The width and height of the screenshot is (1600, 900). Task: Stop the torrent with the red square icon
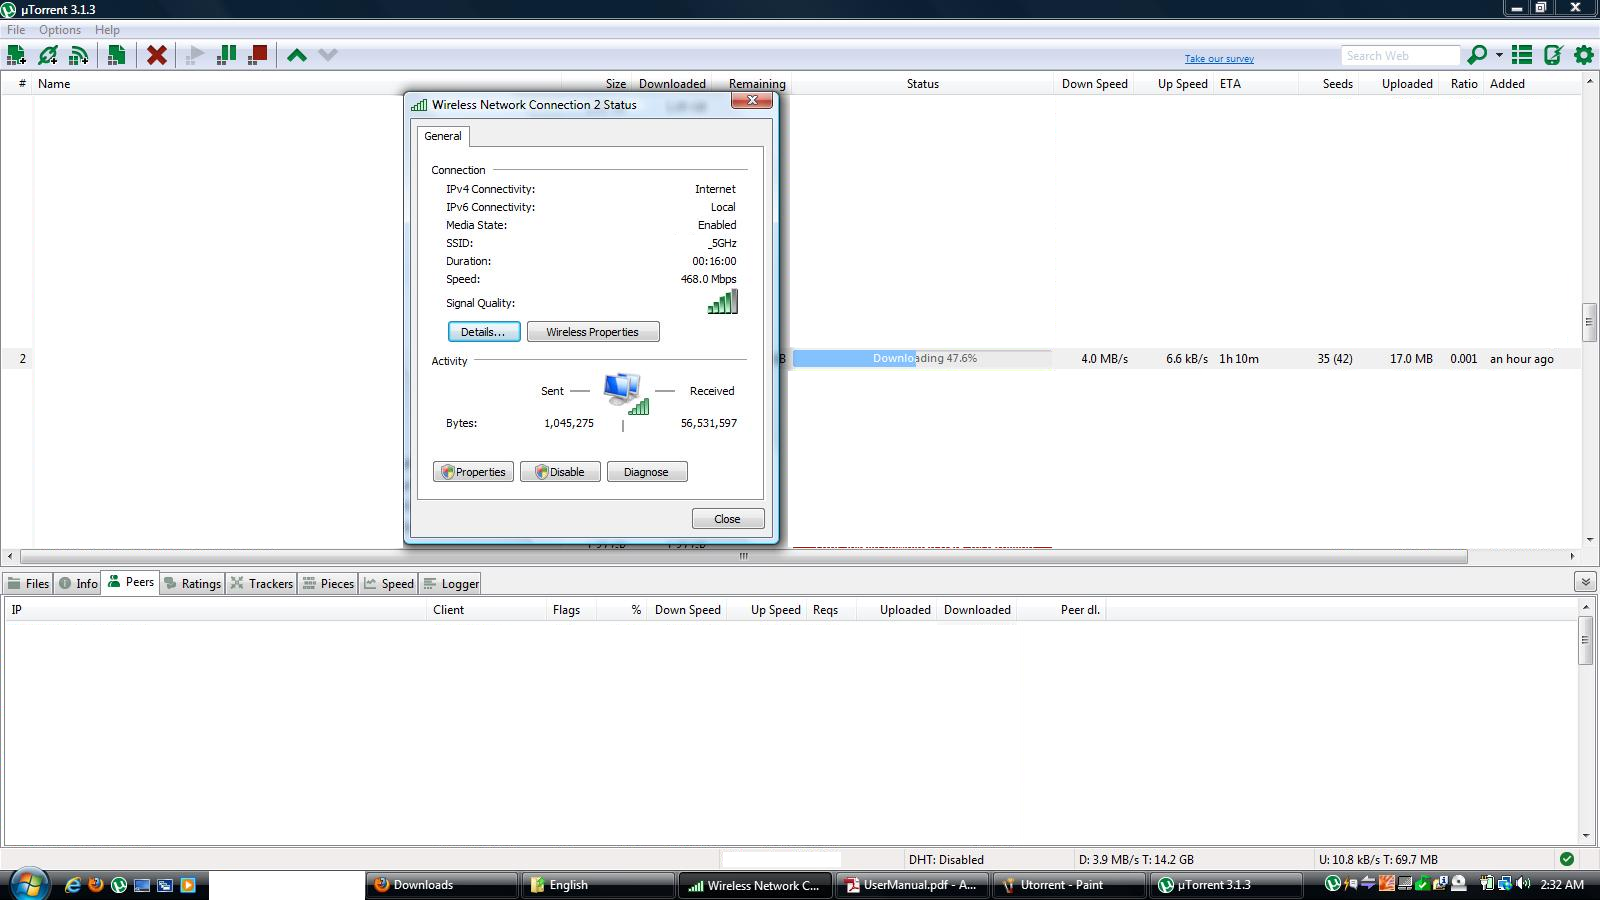point(258,56)
